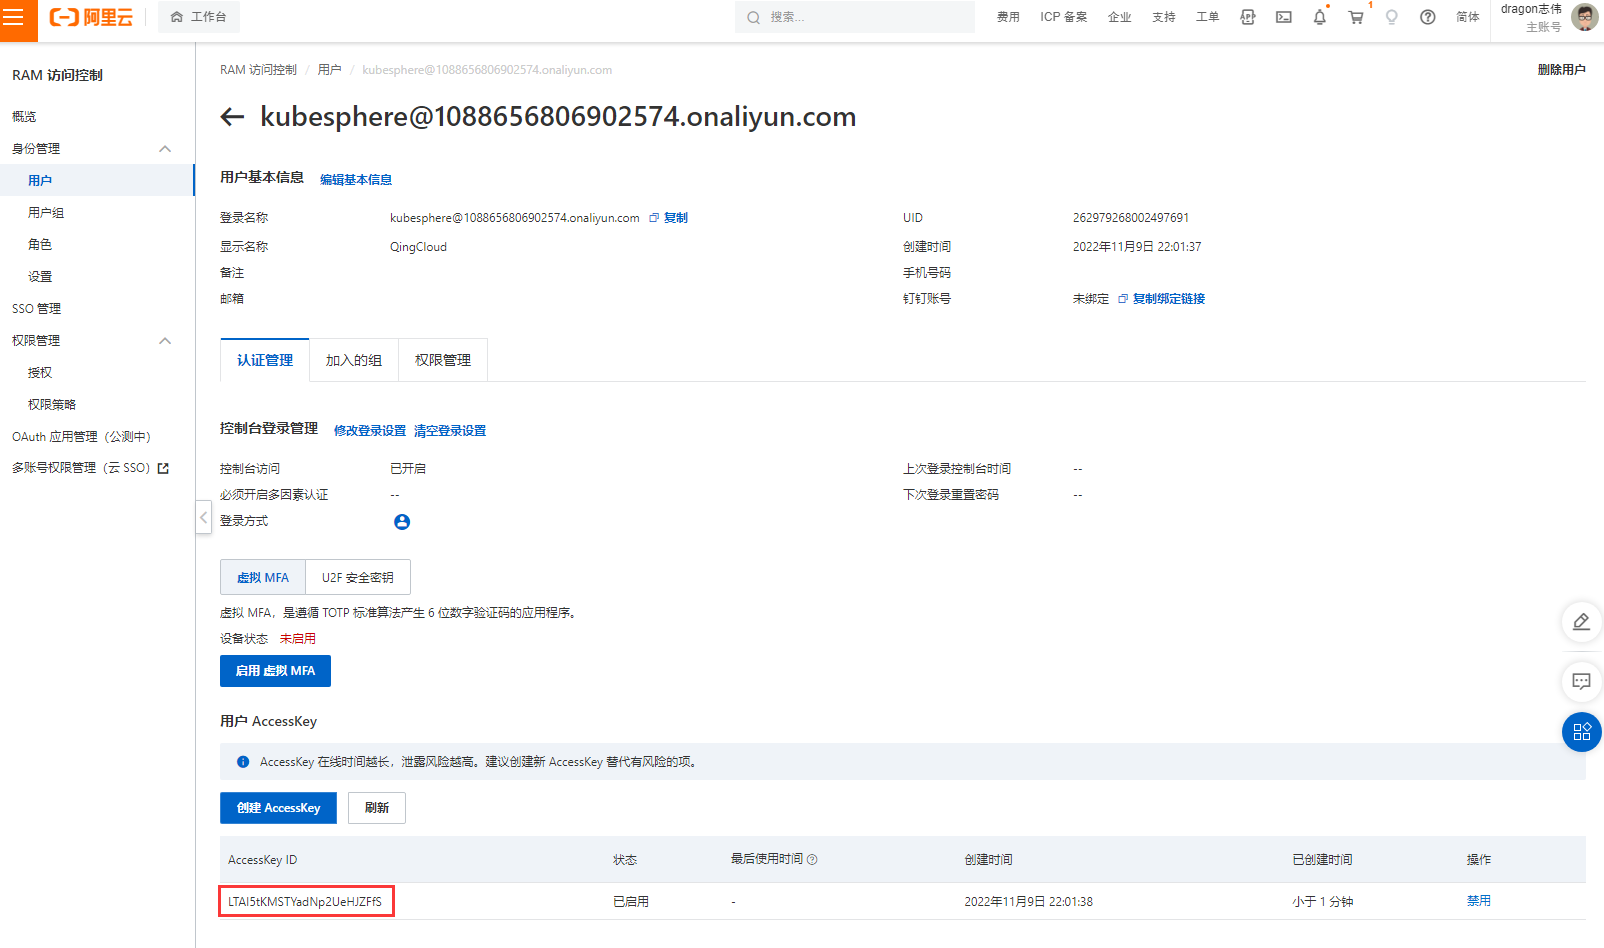Click the user avatar picture

click(1585, 17)
